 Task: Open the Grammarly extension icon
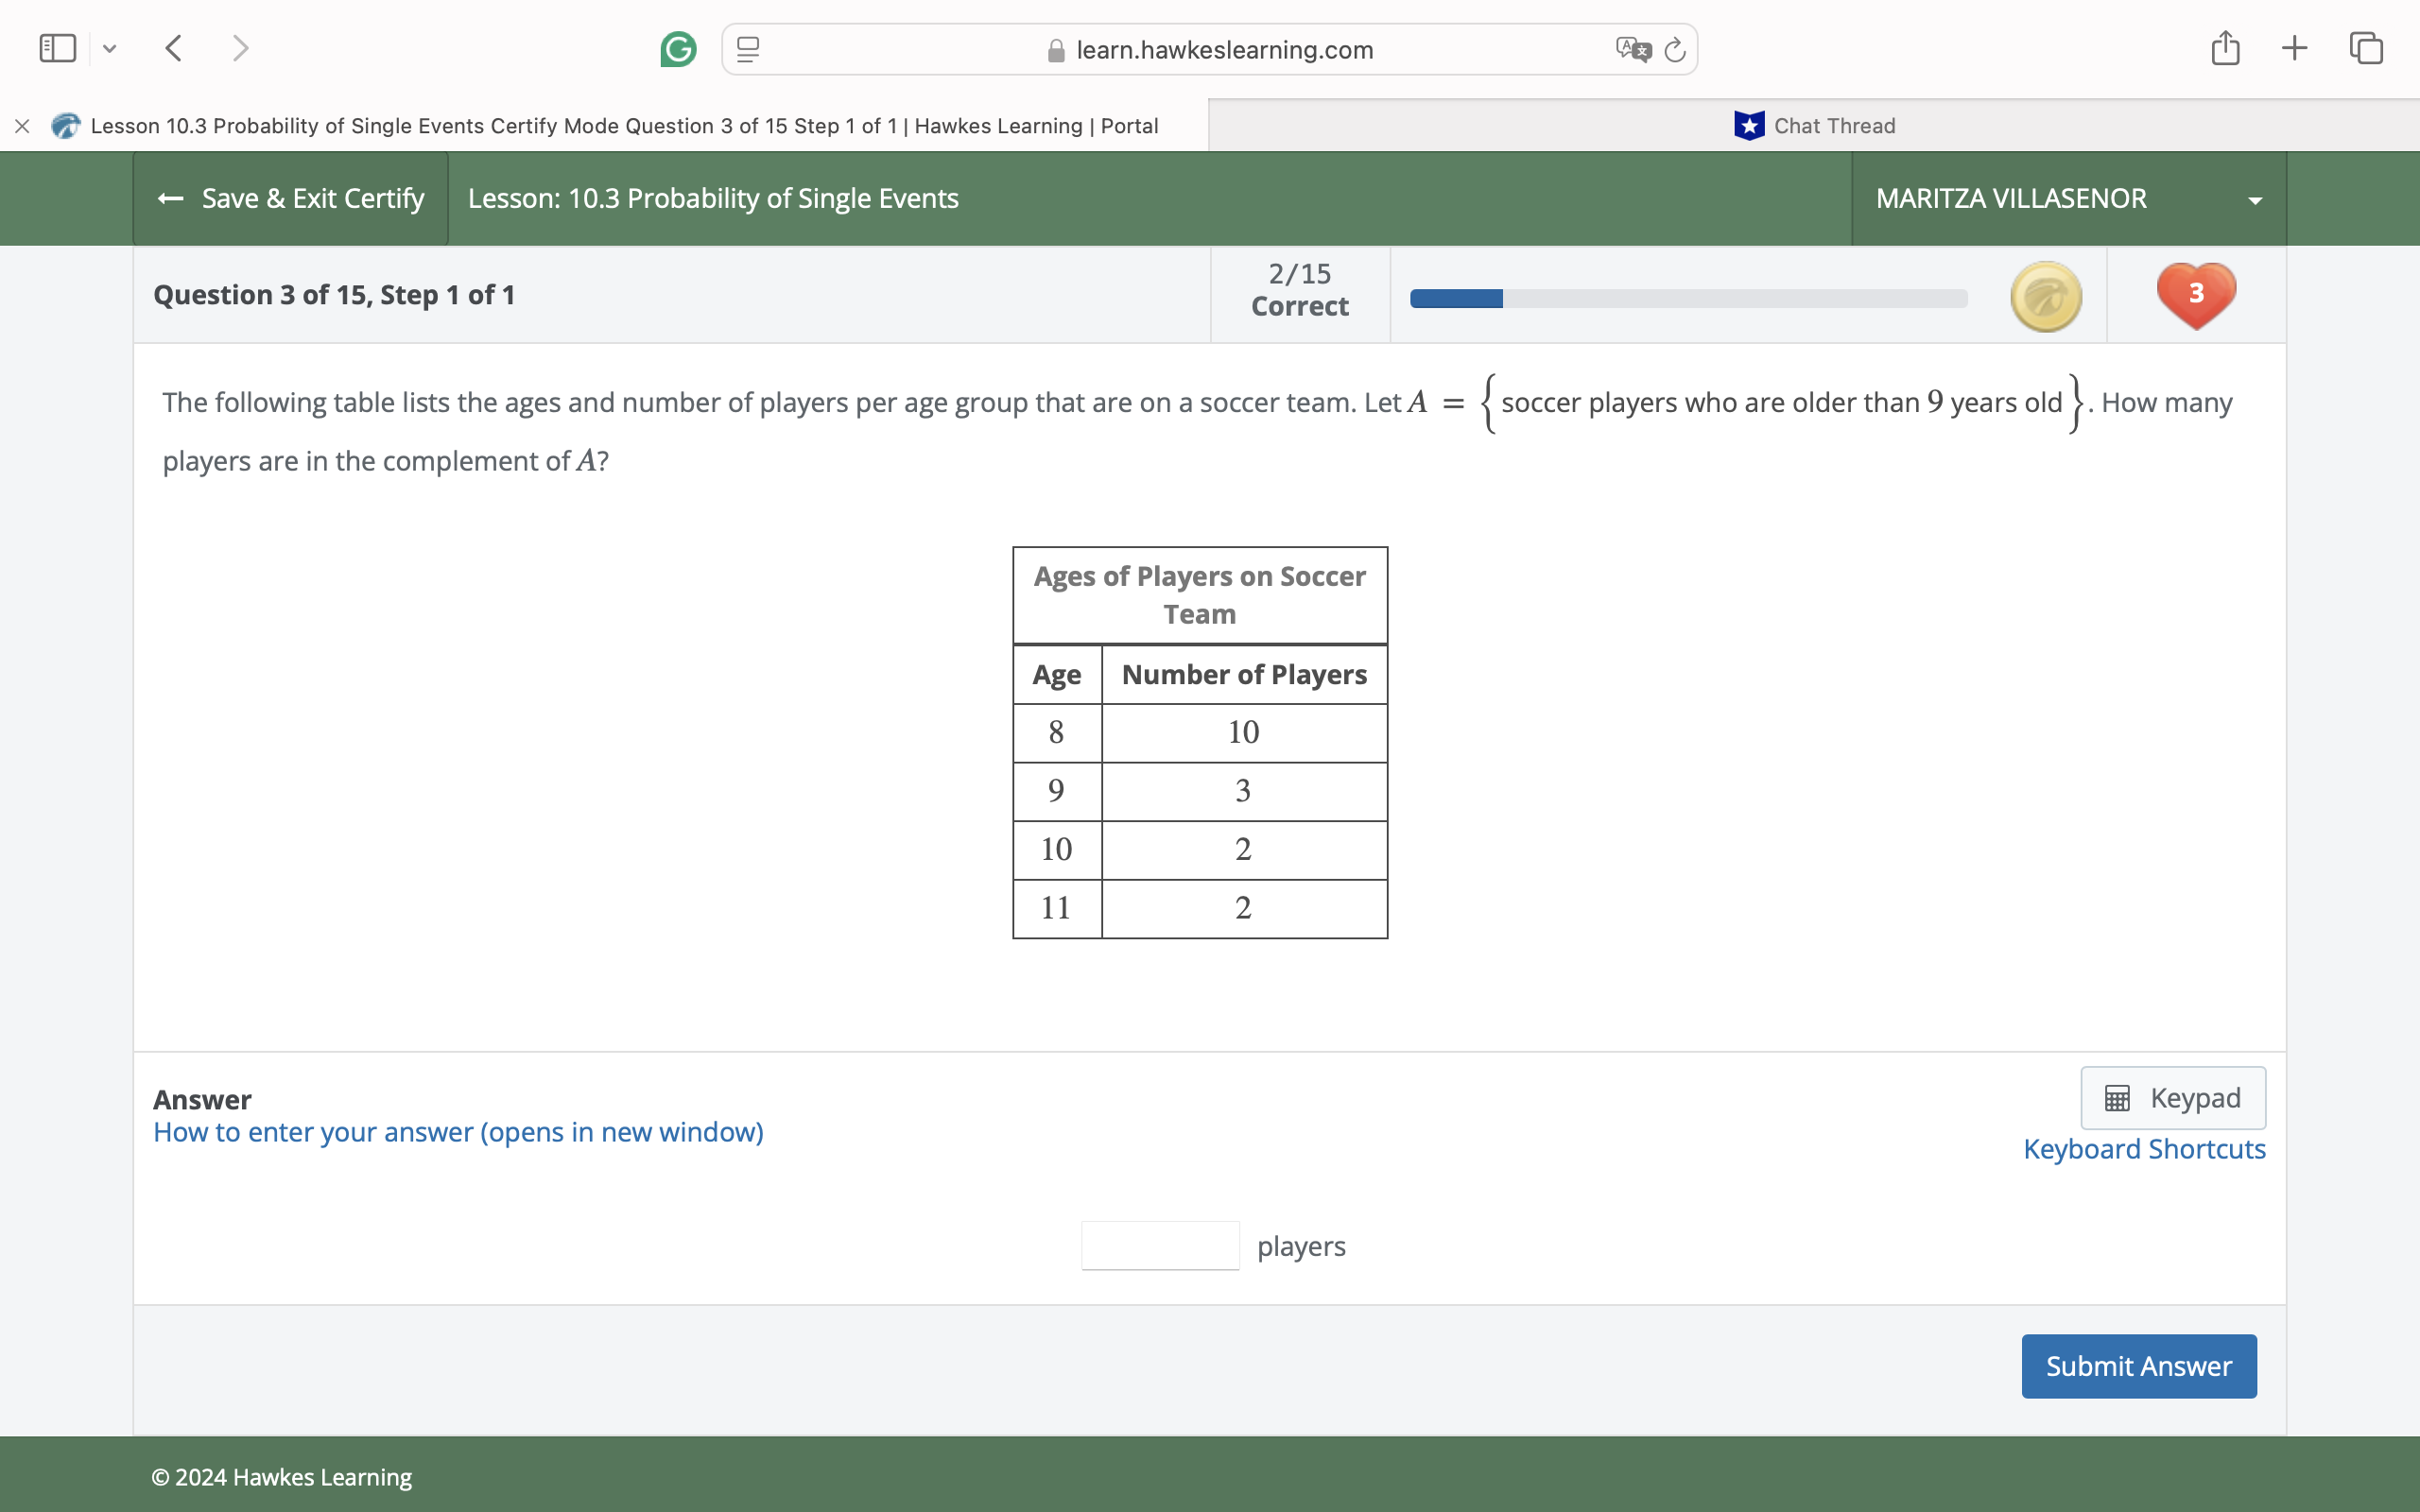[678, 49]
